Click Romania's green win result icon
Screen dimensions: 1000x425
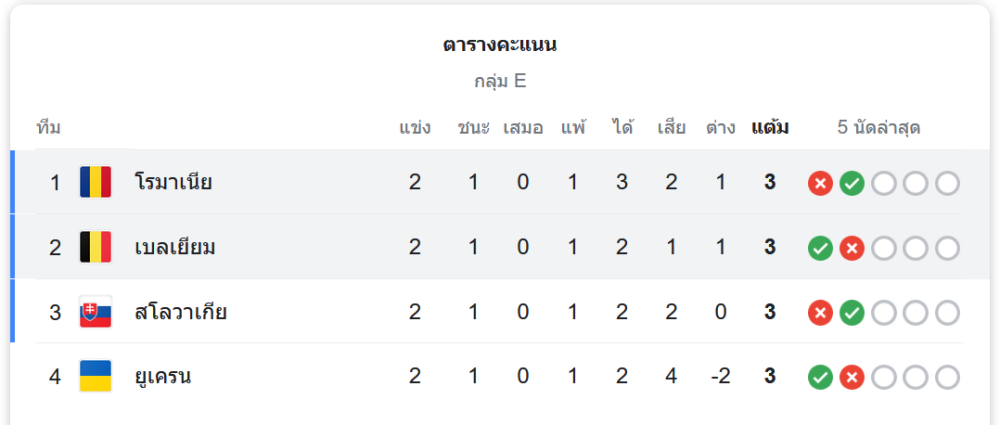[x=852, y=183]
